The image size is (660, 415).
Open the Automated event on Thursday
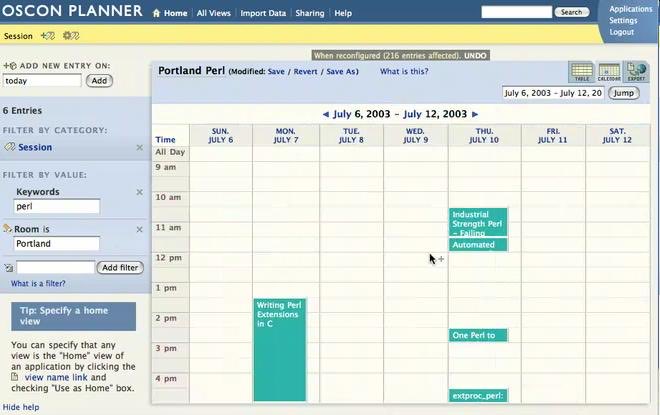click(478, 245)
